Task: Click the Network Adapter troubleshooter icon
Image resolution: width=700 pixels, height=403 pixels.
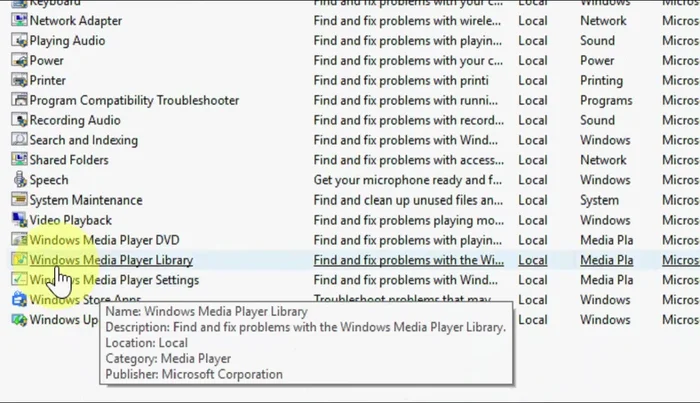Action: pyautogui.click(x=19, y=21)
